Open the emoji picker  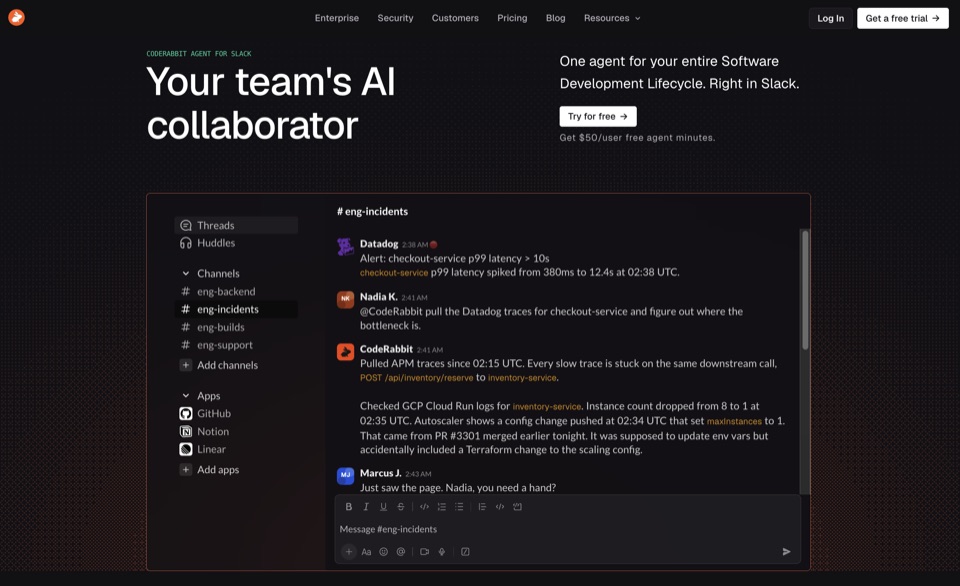tap(383, 552)
